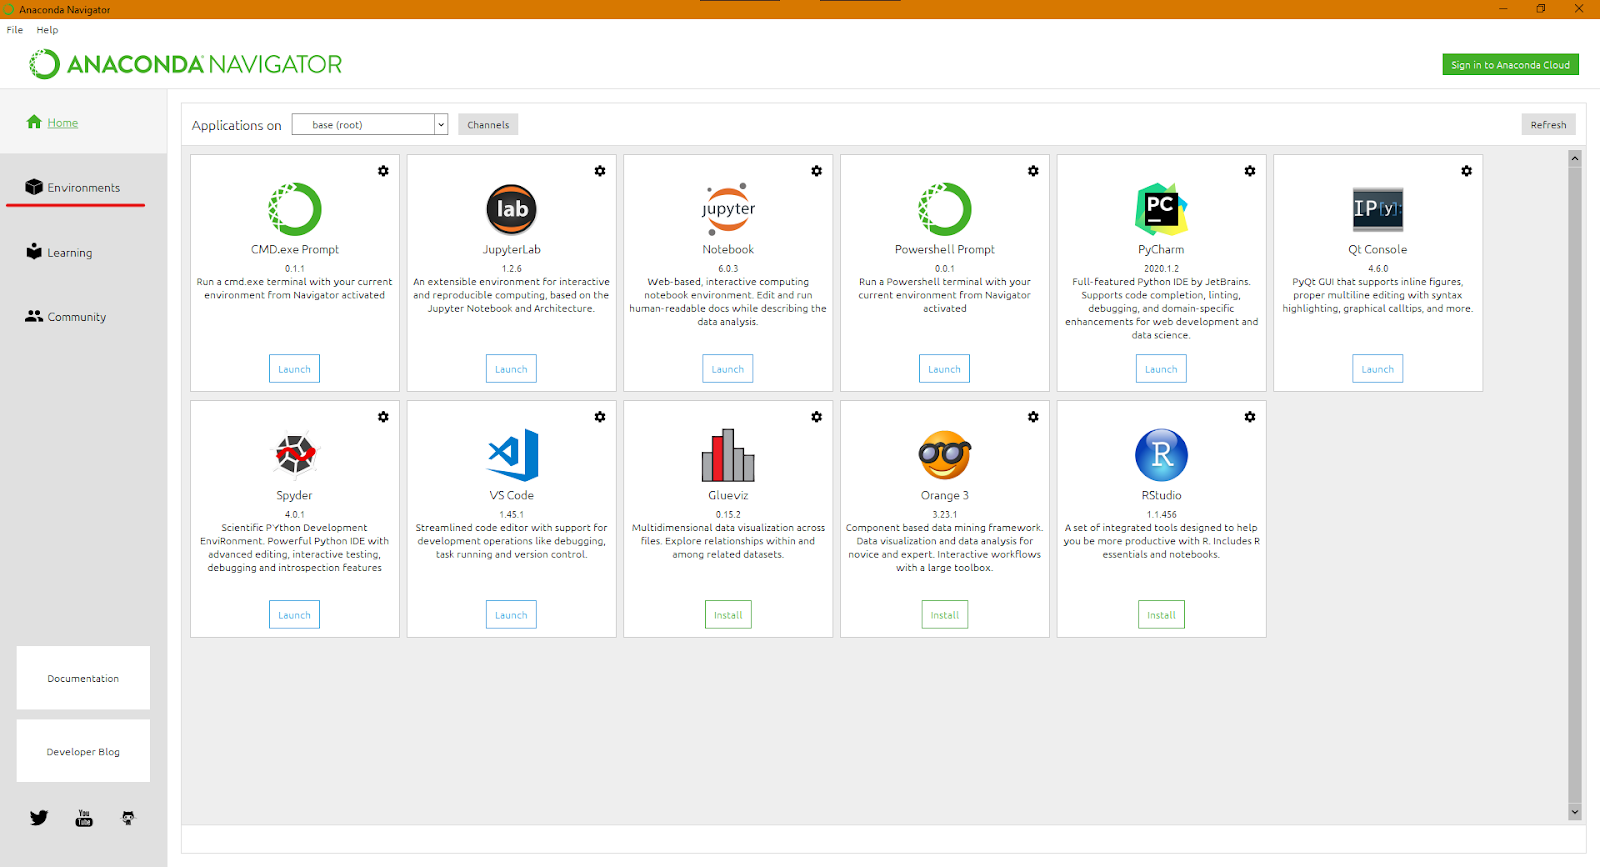Click the scrollbar down arrow
This screenshot has height=867, width=1600.
pyautogui.click(x=1575, y=813)
